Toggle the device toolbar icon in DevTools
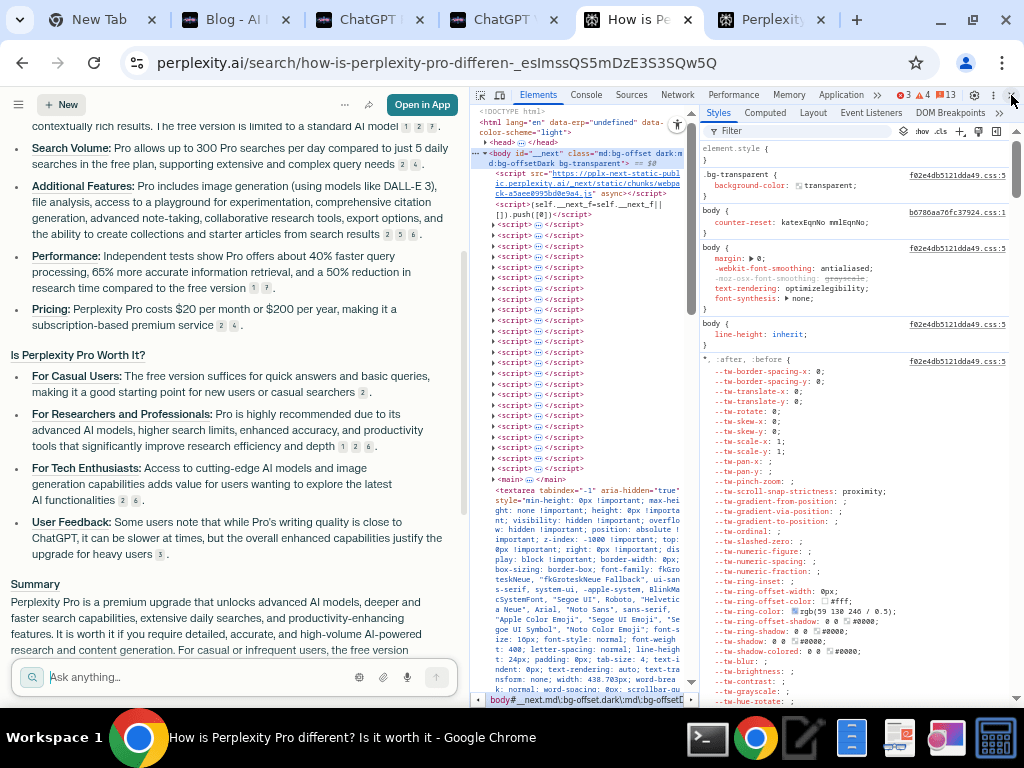The image size is (1024, 768). [500, 95]
